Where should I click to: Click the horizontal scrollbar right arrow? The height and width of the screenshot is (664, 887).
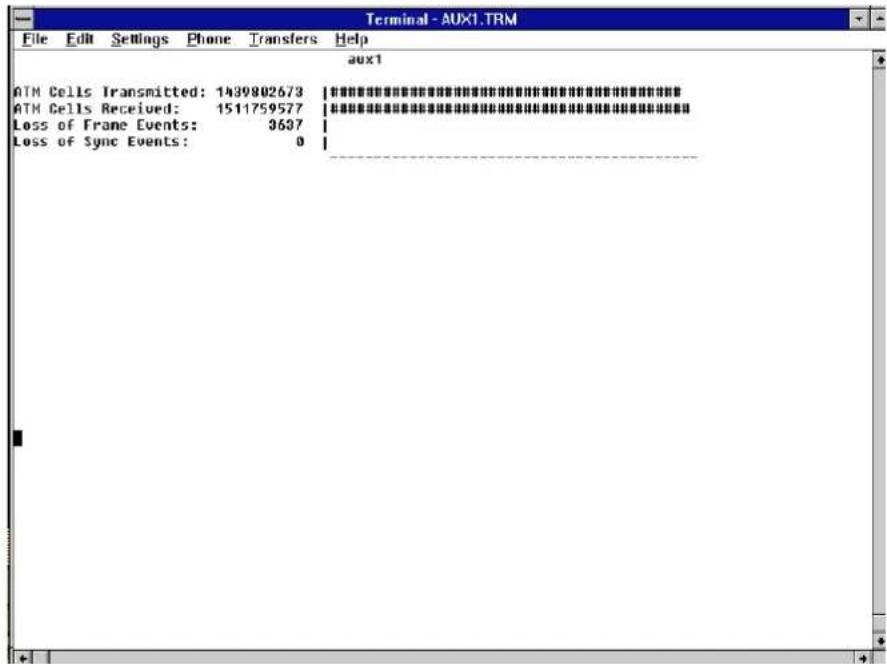point(863,657)
